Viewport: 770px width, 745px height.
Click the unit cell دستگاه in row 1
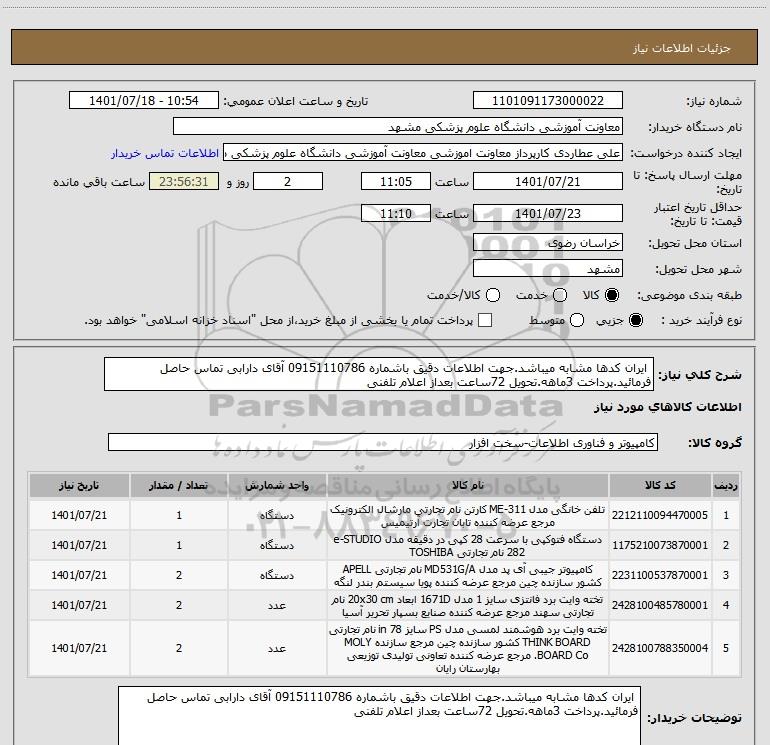click(277, 516)
